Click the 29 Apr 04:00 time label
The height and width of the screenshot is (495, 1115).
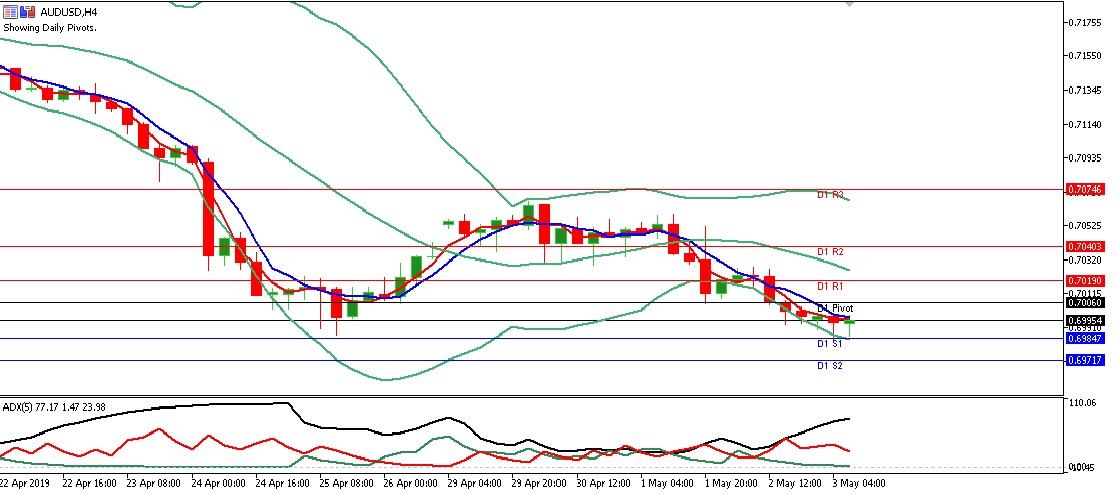coord(475,484)
